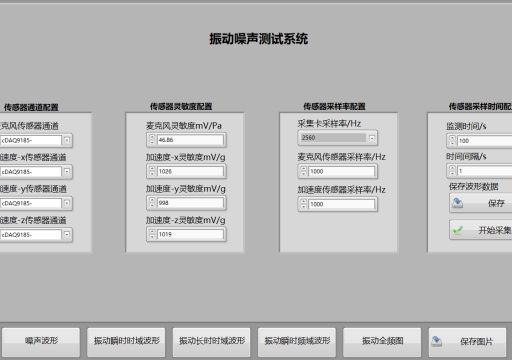
Task: Click the 加速度-y灵敏度 value field 998
Action: tap(190, 203)
